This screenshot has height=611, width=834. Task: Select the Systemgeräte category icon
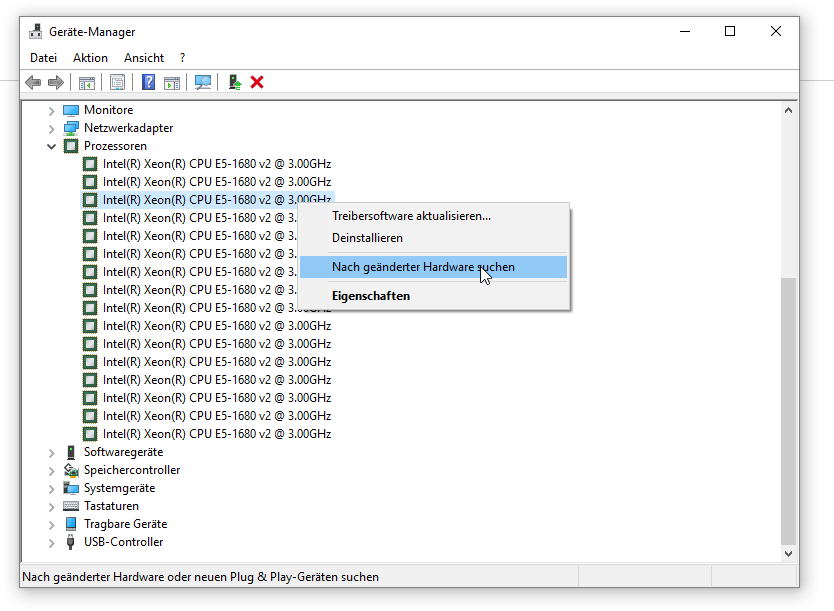pos(71,488)
